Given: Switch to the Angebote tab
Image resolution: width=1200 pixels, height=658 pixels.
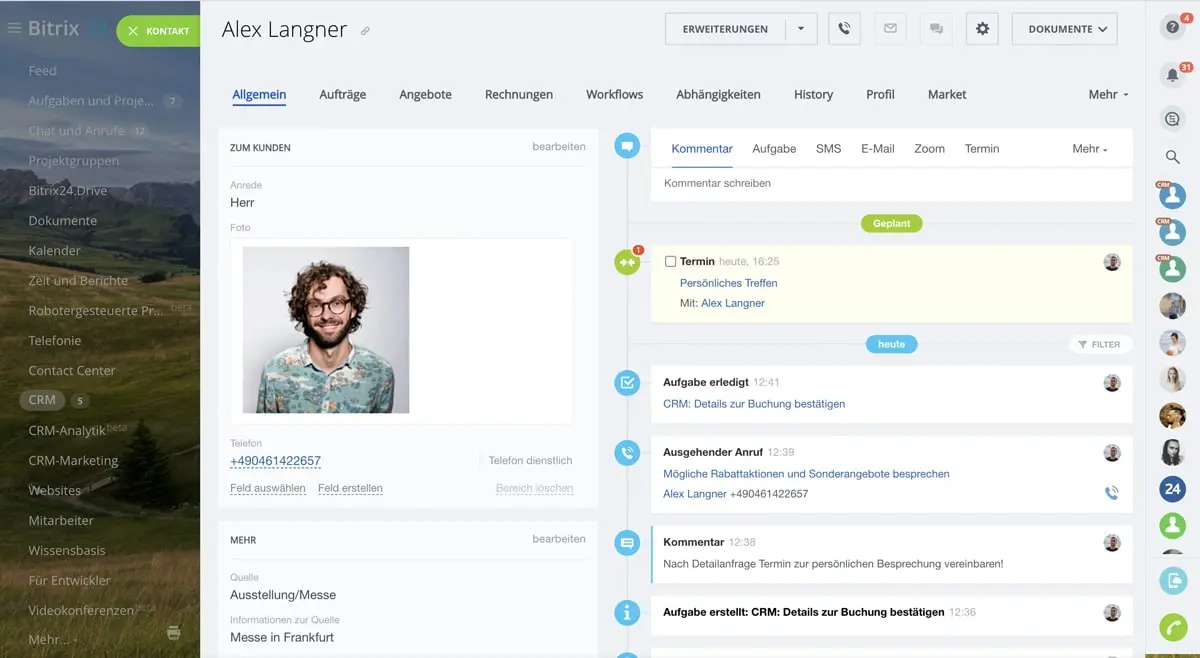Looking at the screenshot, I should click(425, 94).
